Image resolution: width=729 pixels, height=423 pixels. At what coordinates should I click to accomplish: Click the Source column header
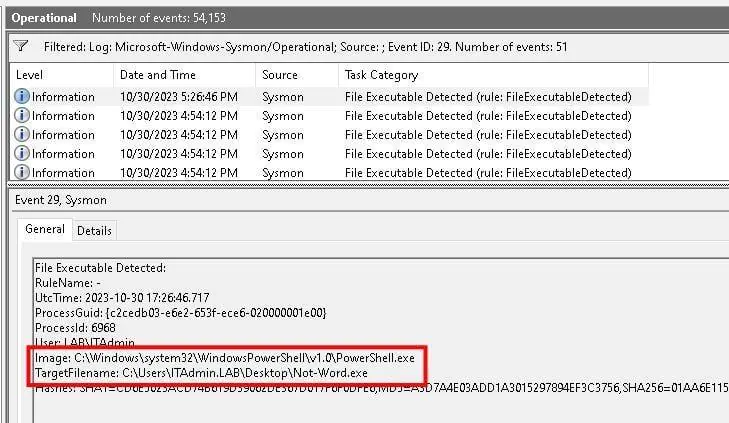coord(280,75)
